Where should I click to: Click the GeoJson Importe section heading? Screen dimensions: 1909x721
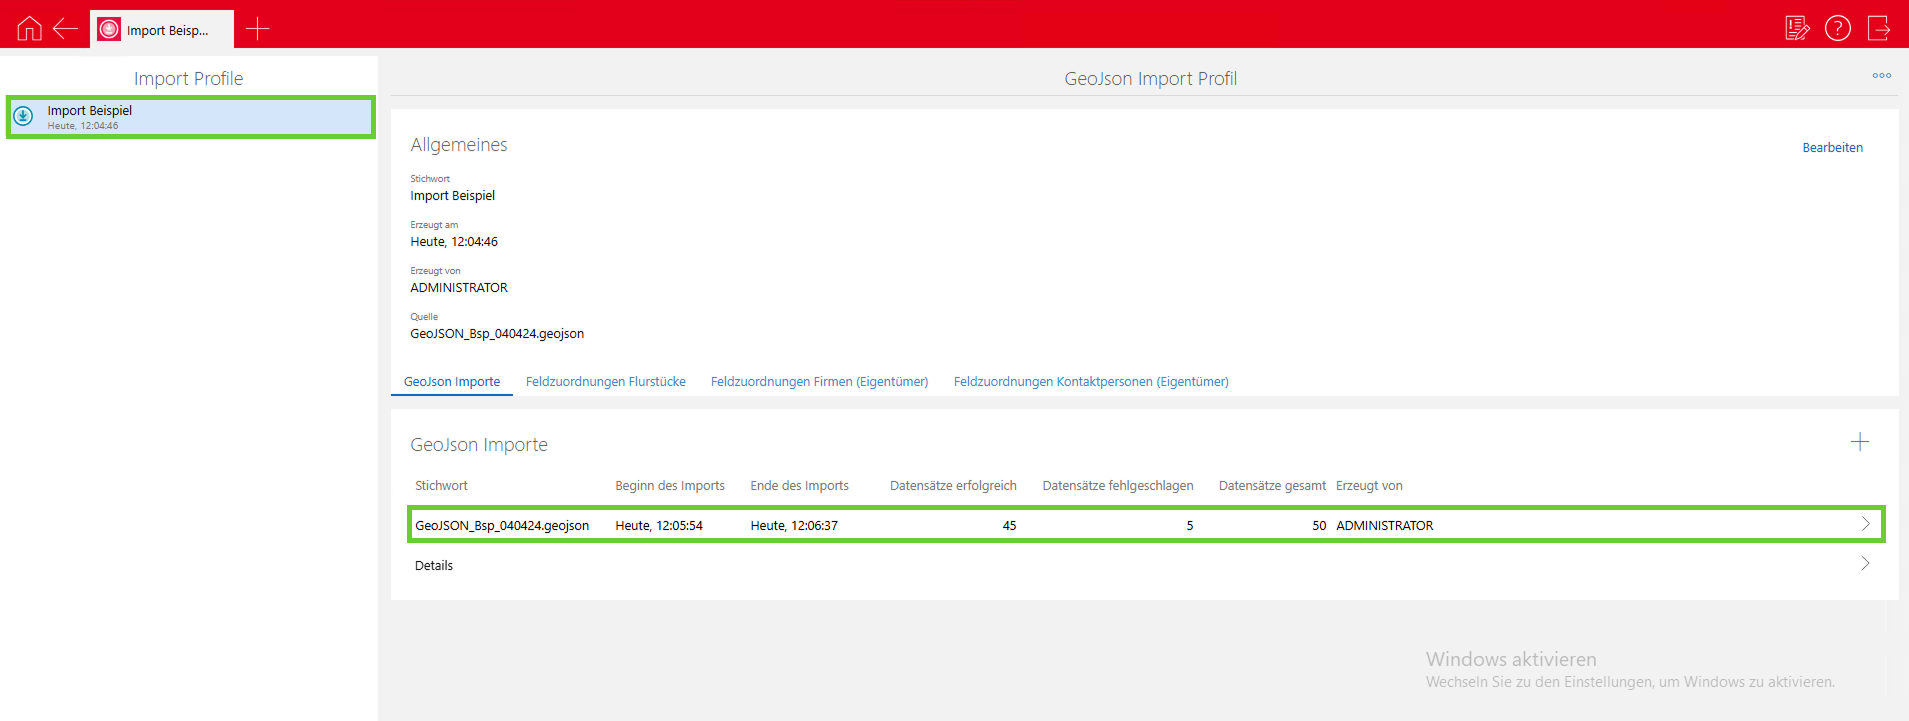[479, 445]
